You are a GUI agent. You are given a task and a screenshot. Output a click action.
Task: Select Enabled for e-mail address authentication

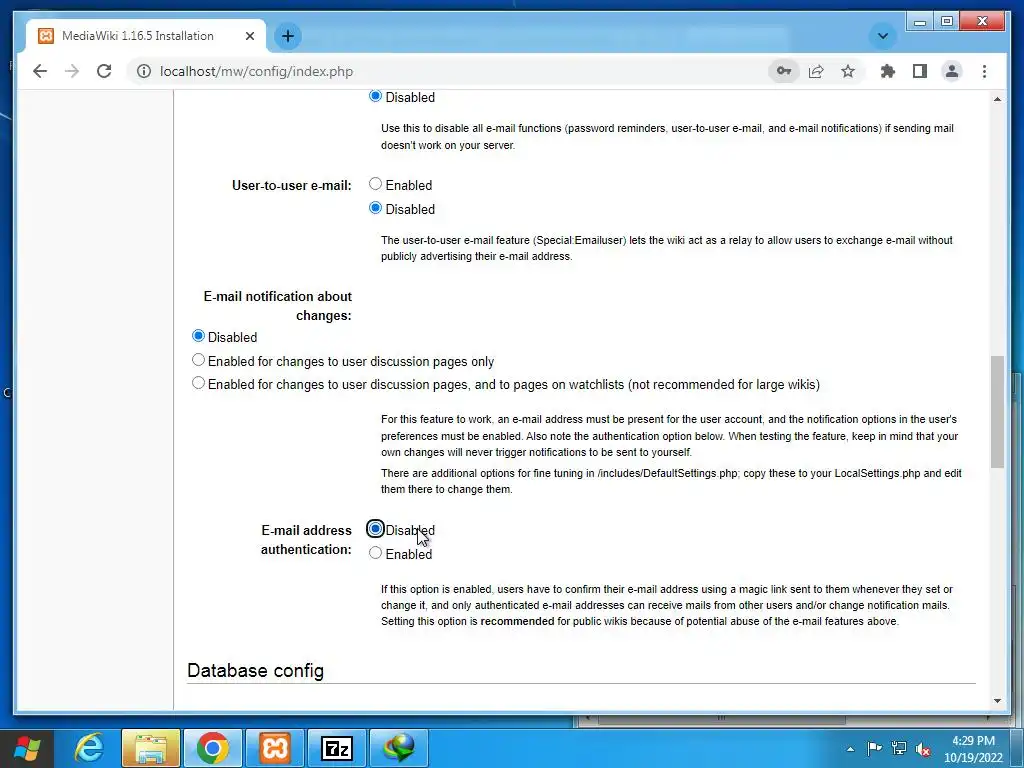(375, 553)
